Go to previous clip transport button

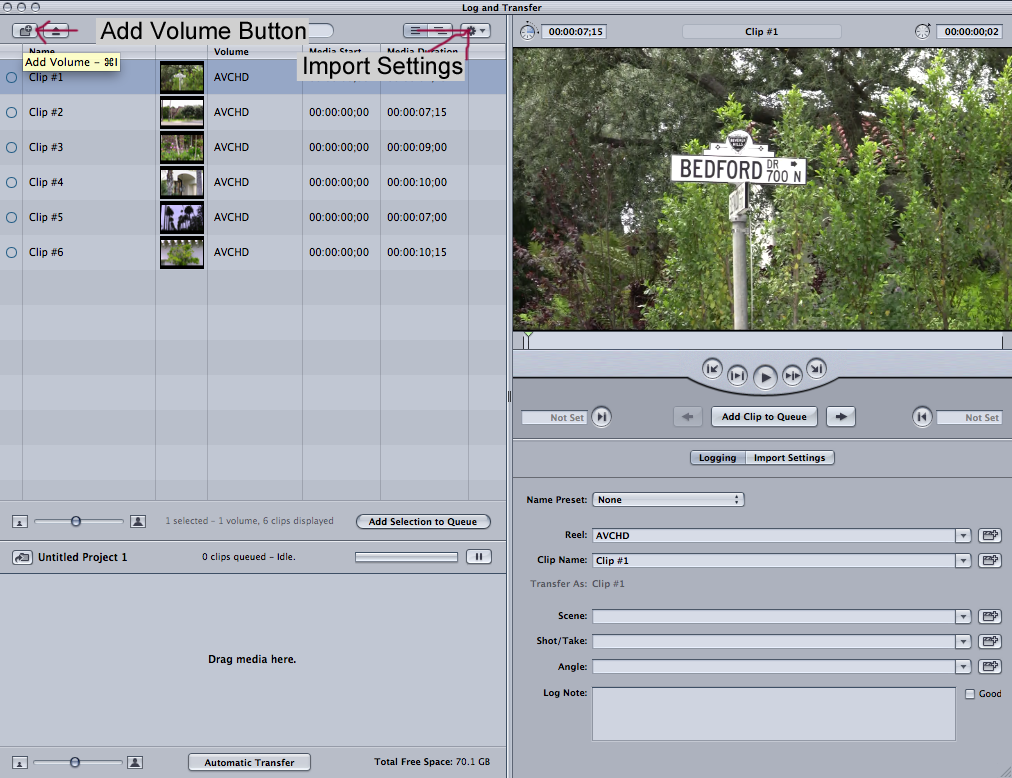[x=712, y=369]
